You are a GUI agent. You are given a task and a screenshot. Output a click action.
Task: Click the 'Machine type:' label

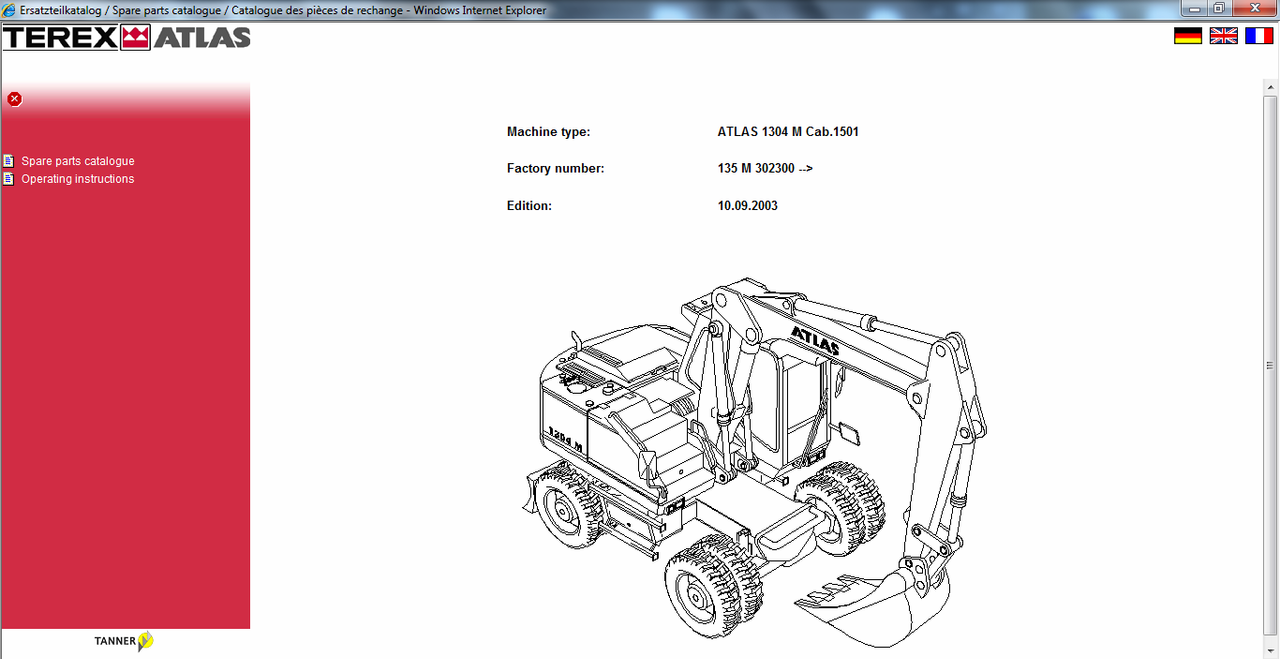point(549,132)
